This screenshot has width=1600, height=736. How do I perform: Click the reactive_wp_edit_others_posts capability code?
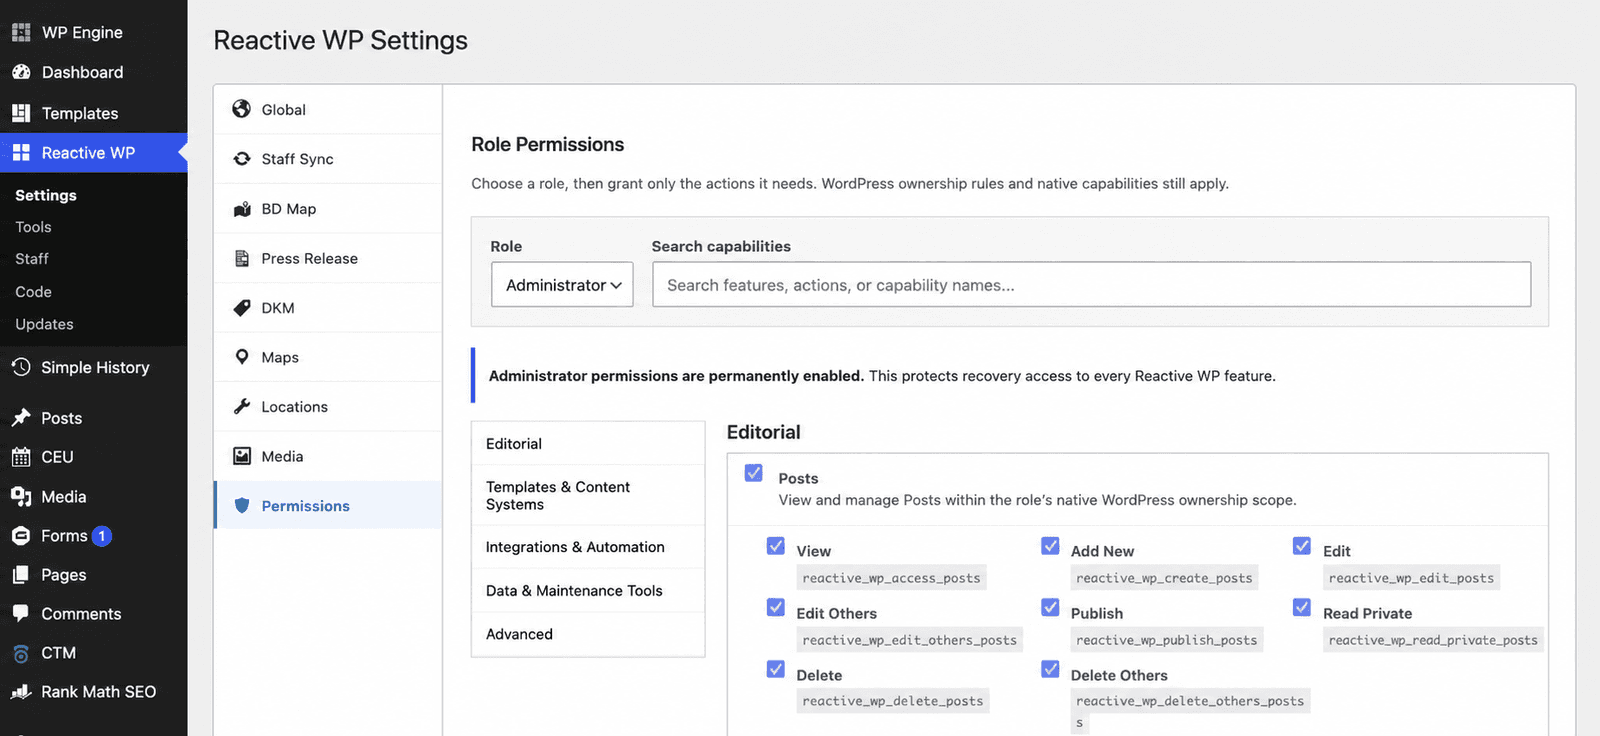[909, 640]
